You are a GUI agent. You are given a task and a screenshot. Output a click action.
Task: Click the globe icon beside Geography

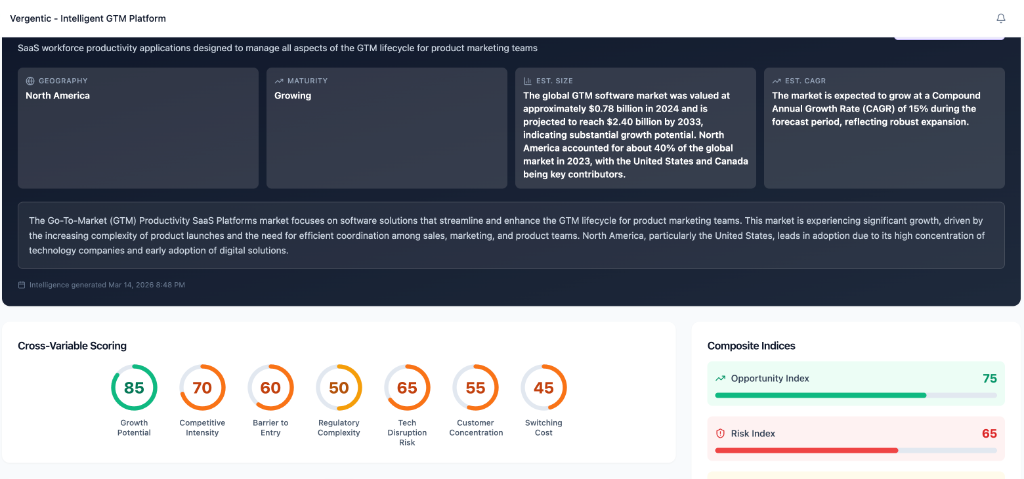pyautogui.click(x=30, y=81)
